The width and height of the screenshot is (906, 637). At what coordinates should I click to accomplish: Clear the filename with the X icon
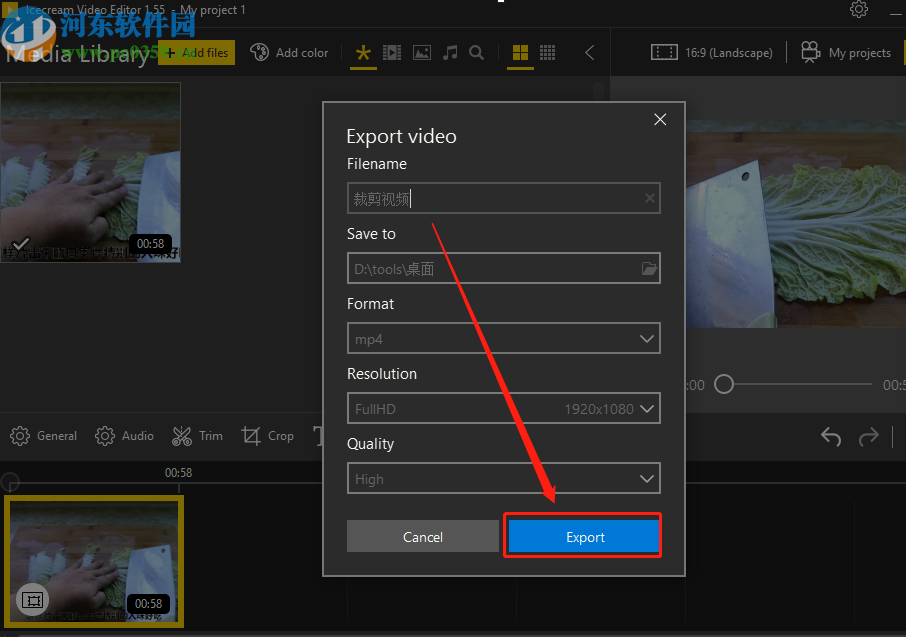[649, 199]
